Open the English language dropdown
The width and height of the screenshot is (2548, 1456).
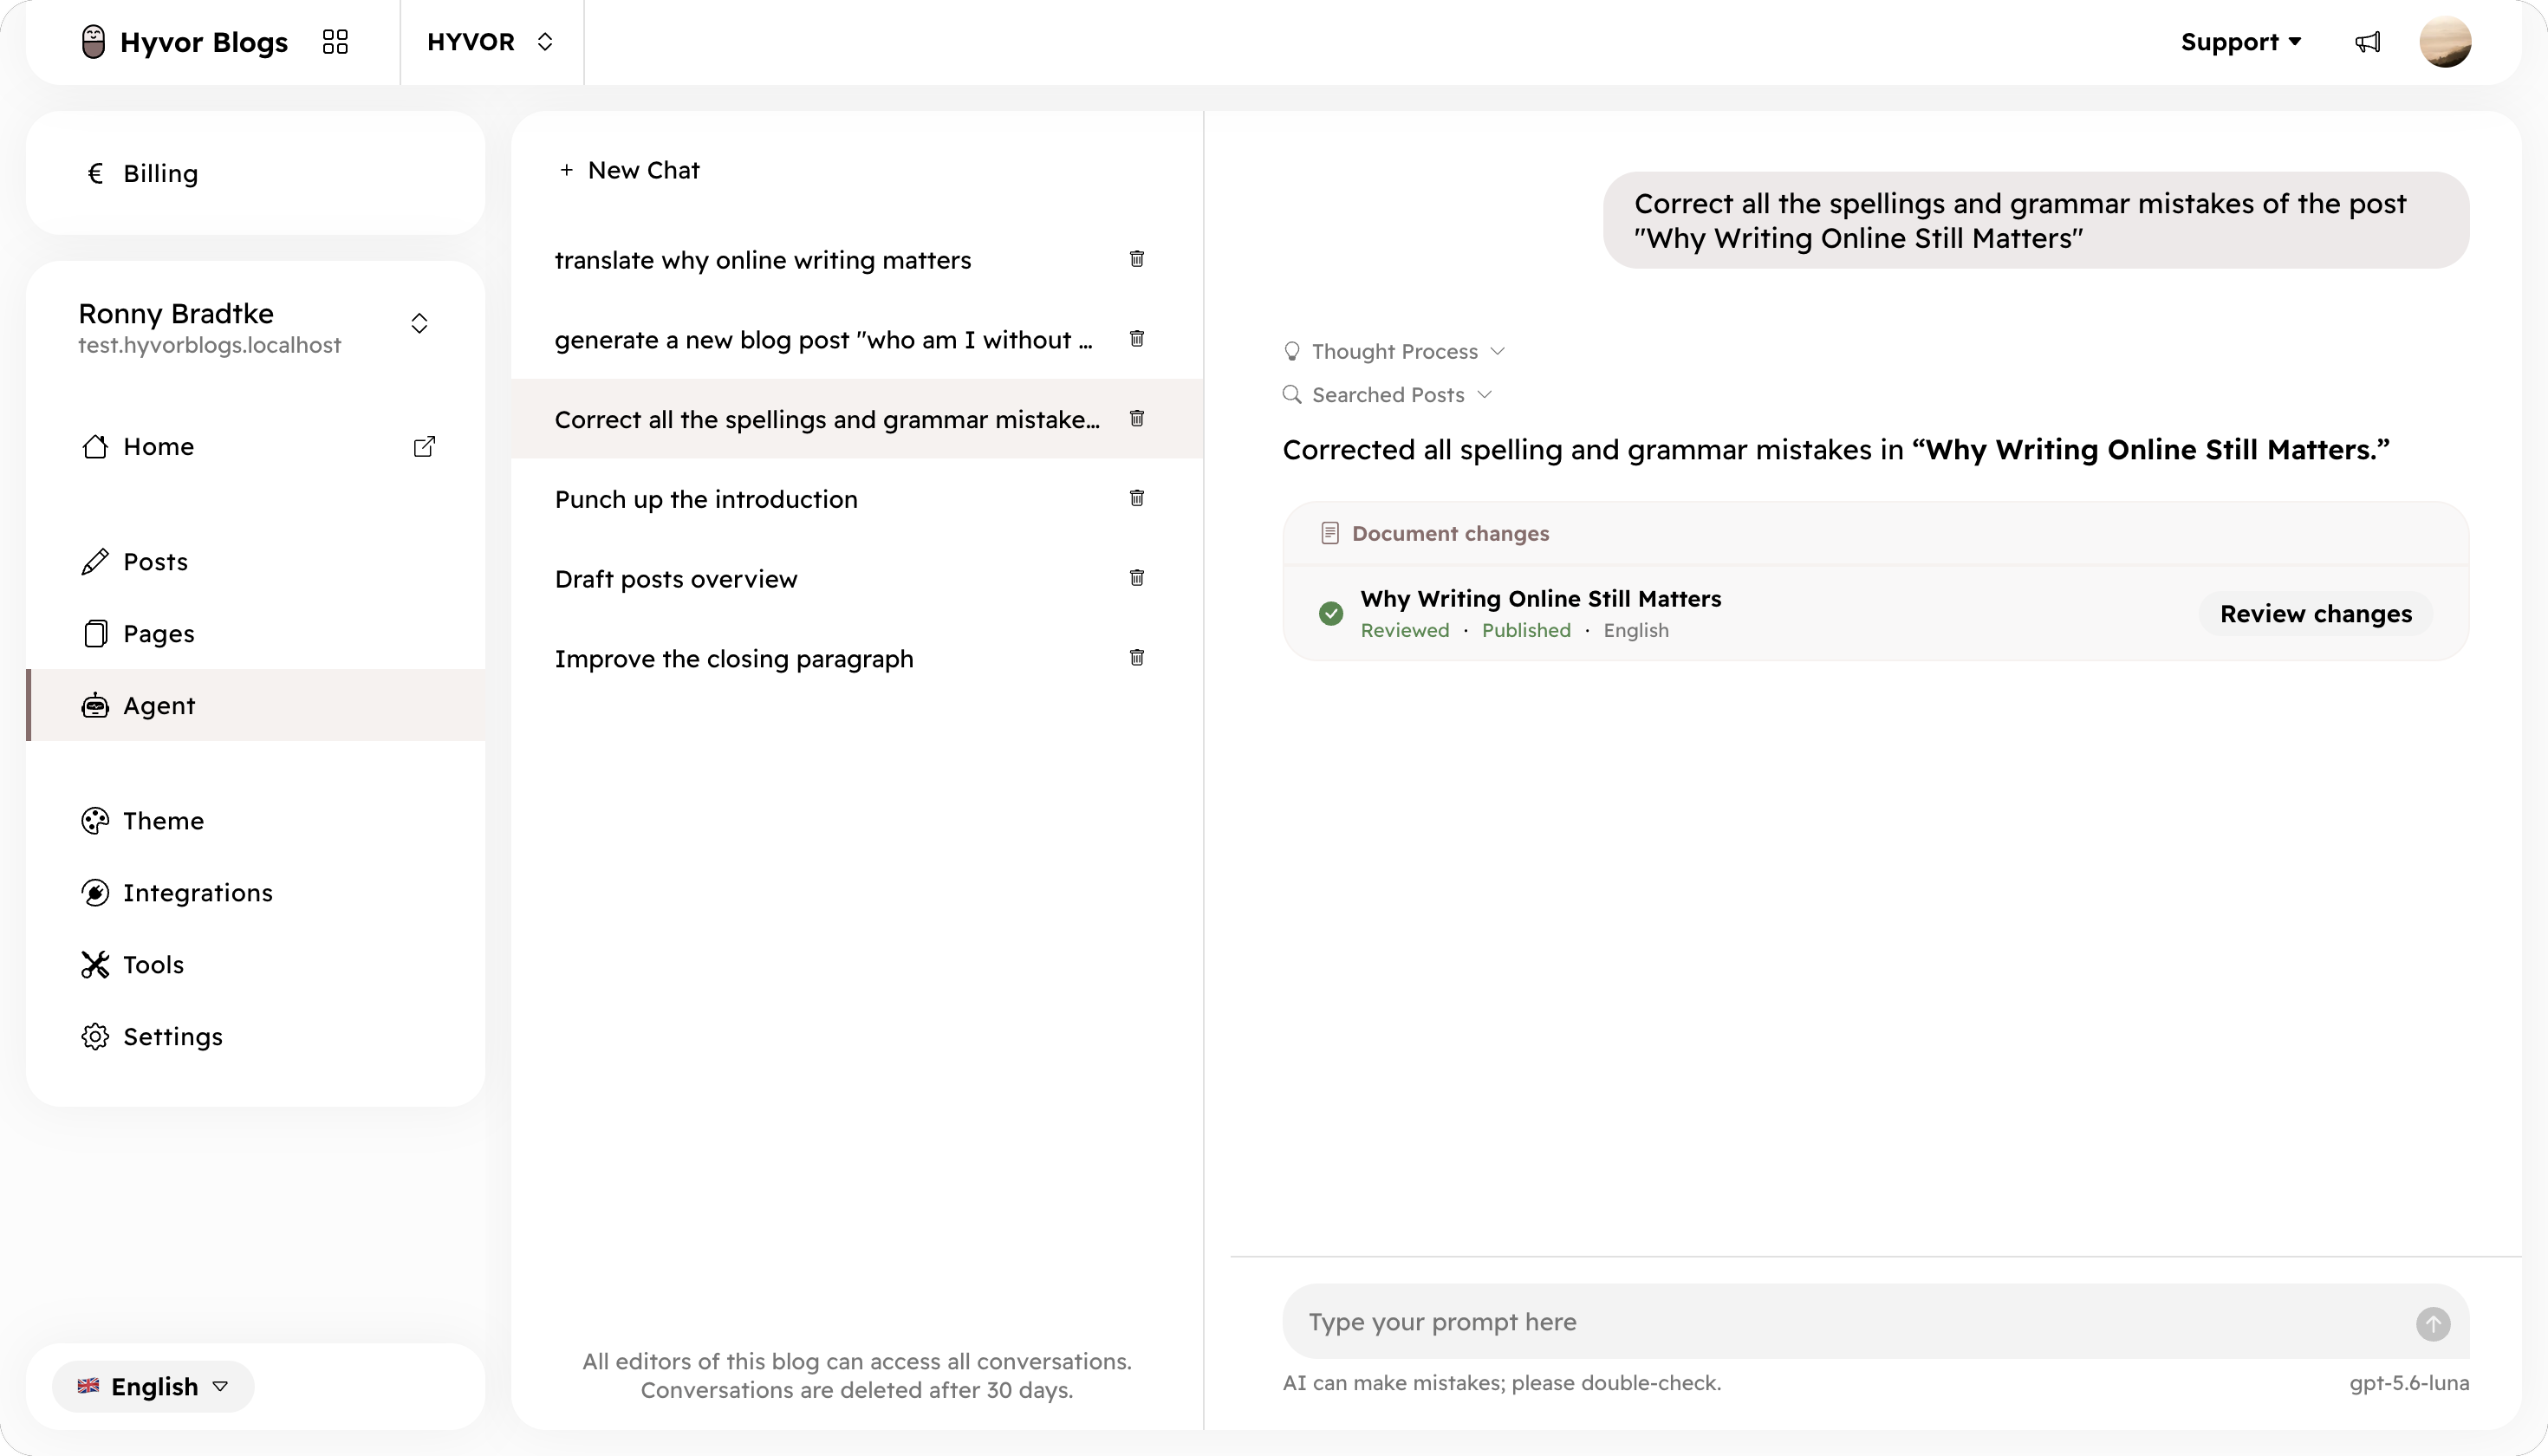click(153, 1386)
